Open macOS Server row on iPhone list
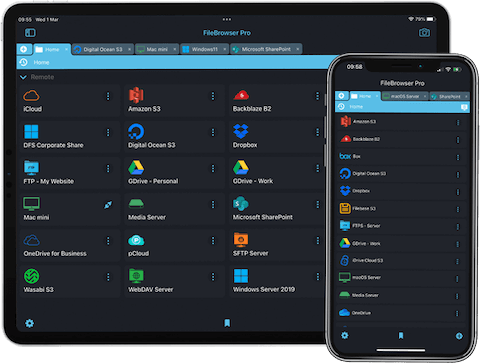 pos(401,277)
